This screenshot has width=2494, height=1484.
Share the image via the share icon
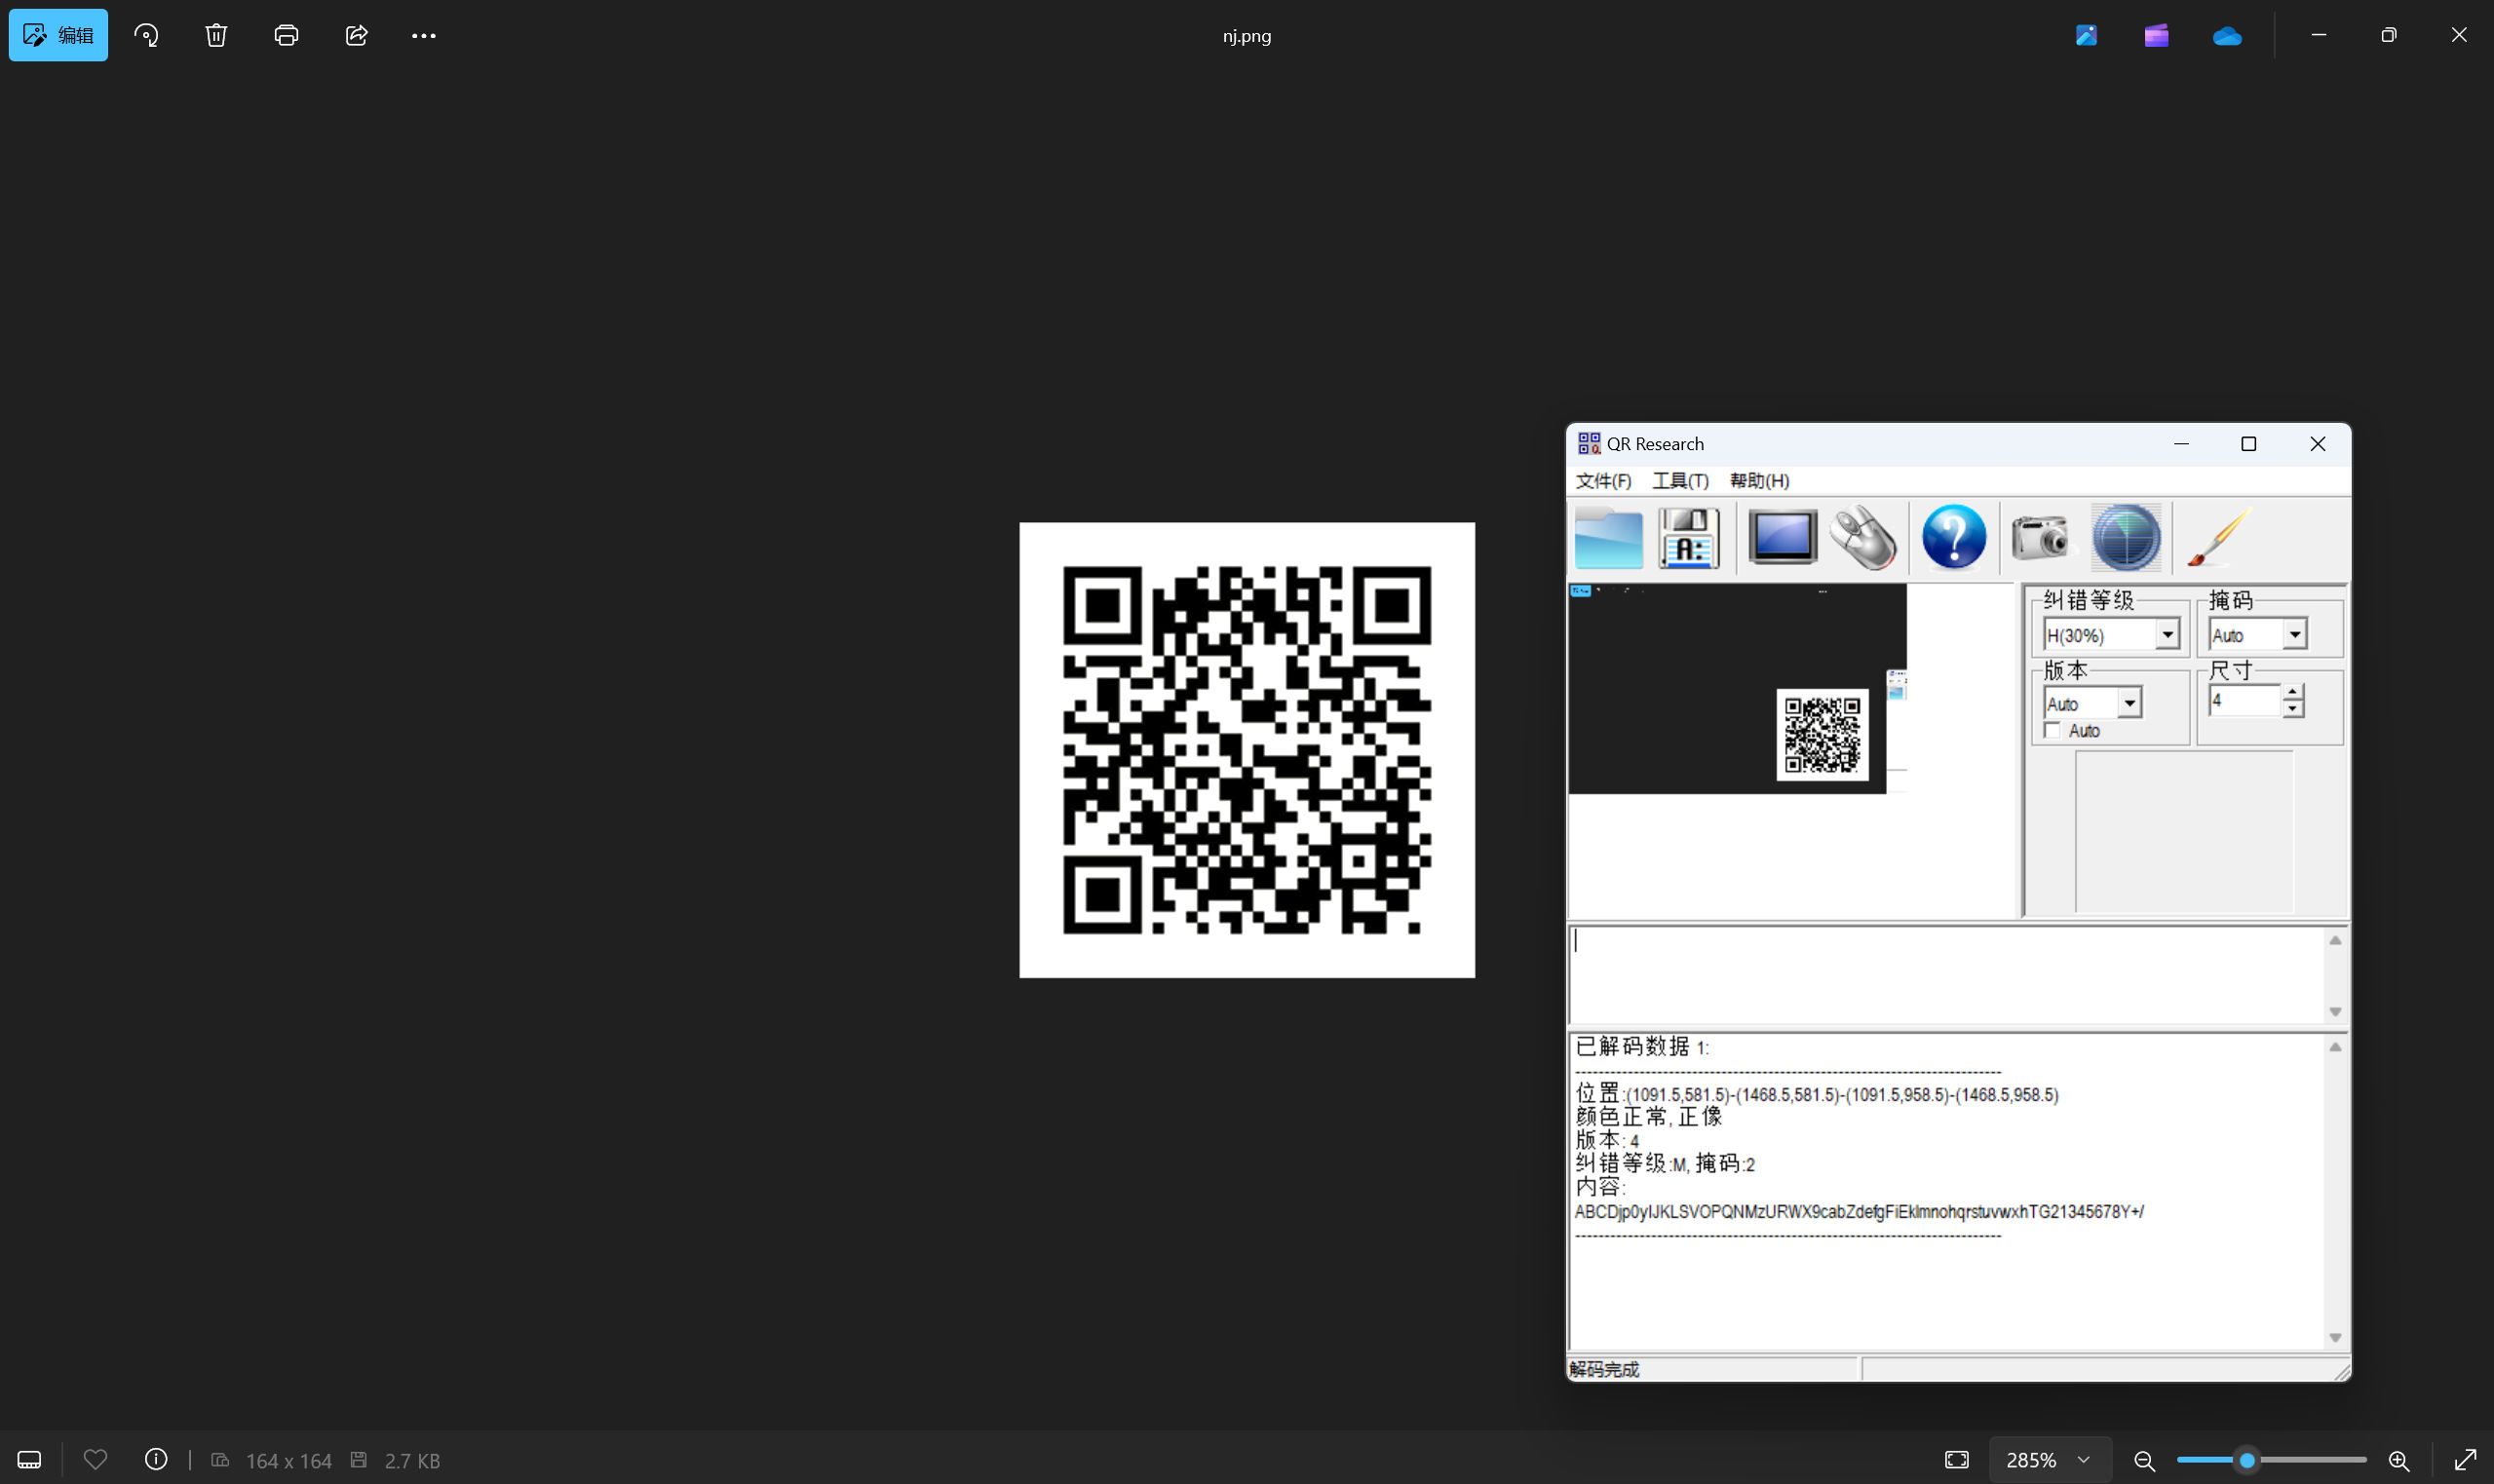(356, 35)
